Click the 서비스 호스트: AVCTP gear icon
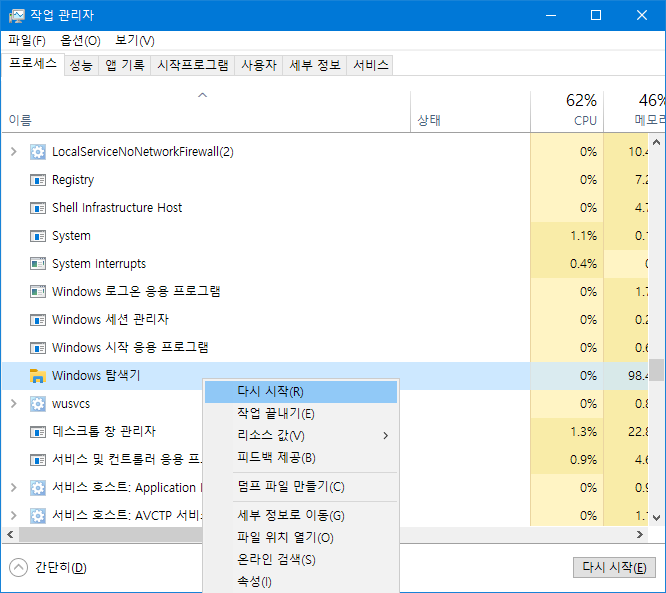Screen dimensions: 666x593 tap(38, 516)
